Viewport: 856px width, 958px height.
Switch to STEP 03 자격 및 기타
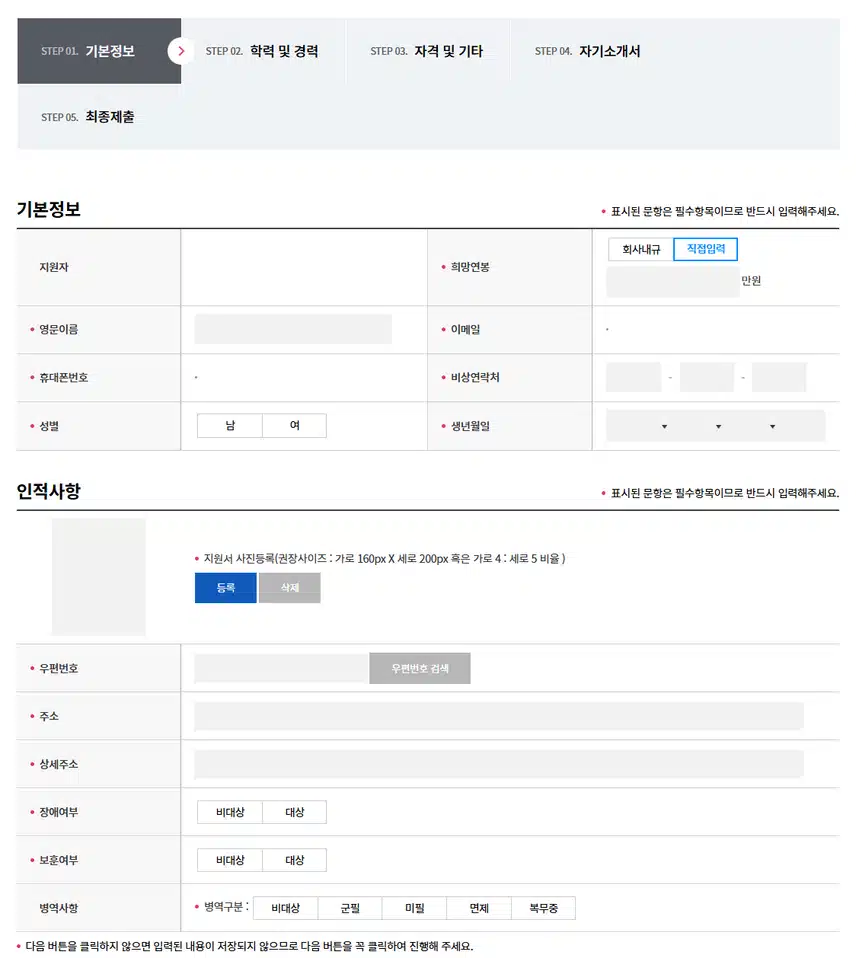pyautogui.click(x=427, y=51)
